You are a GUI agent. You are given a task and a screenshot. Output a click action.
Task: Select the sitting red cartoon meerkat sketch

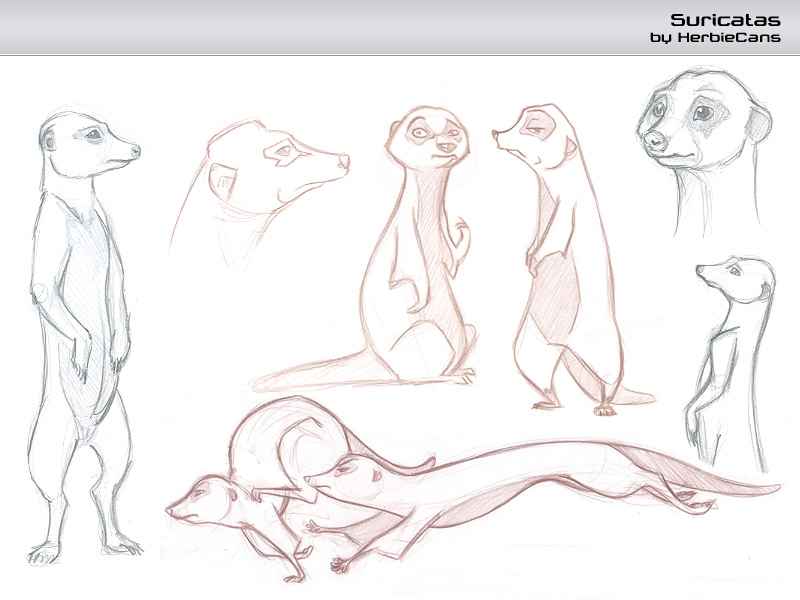(364, 249)
